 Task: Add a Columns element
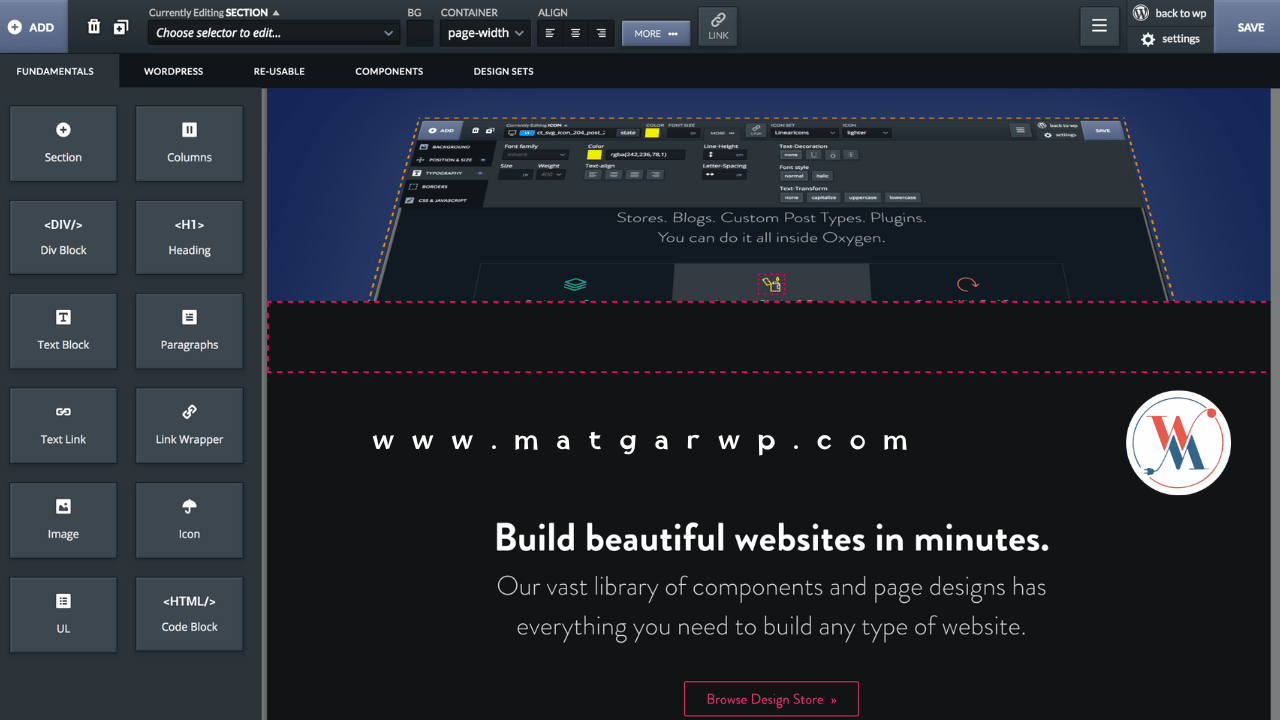point(189,143)
